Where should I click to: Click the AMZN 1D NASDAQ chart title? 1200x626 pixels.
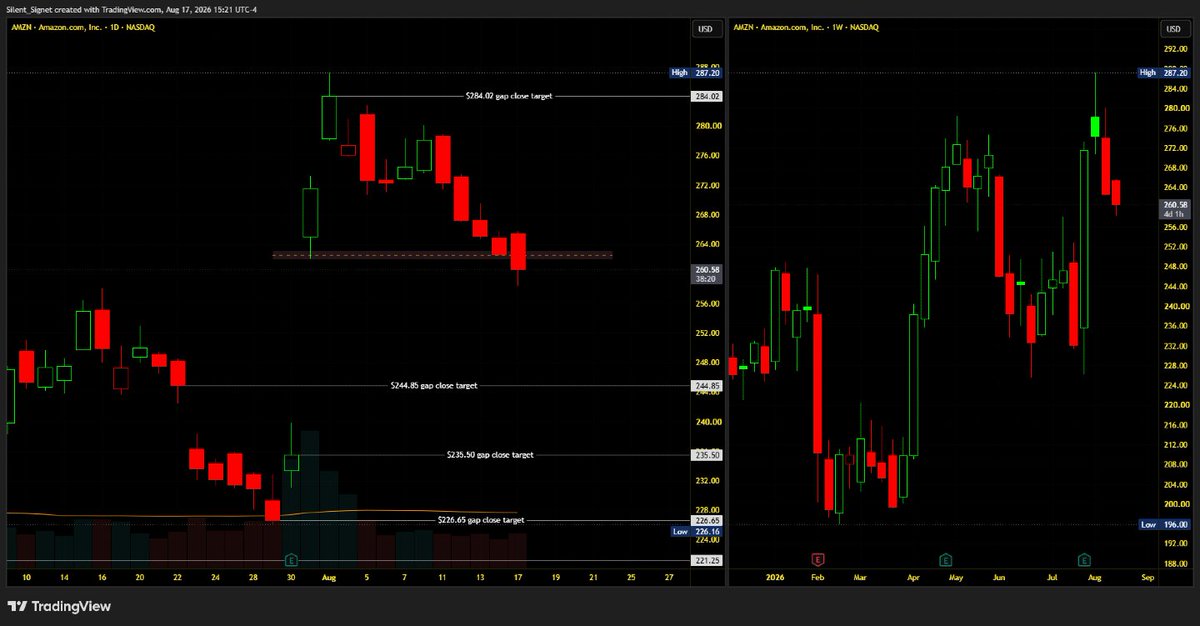83,27
